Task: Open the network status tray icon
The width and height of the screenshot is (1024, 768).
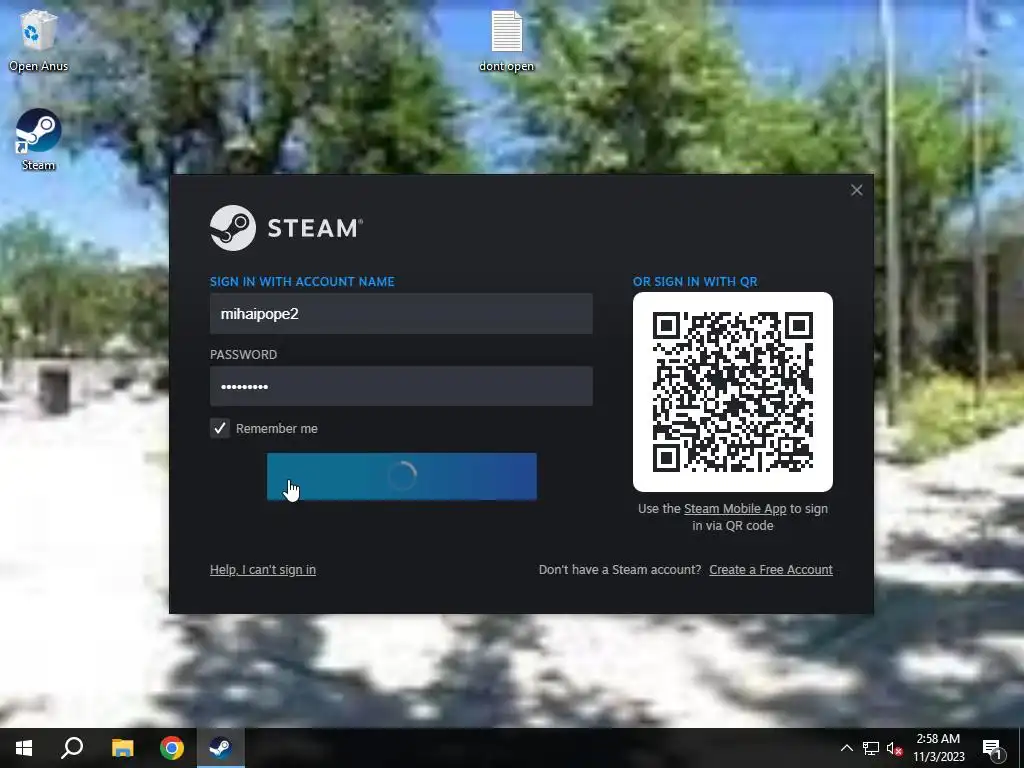Action: (871, 748)
